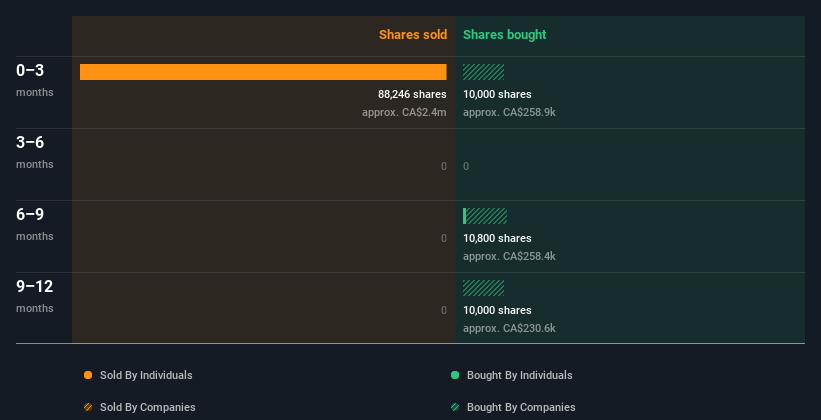Click the striped Bought By Companies legend icon

click(x=455, y=407)
